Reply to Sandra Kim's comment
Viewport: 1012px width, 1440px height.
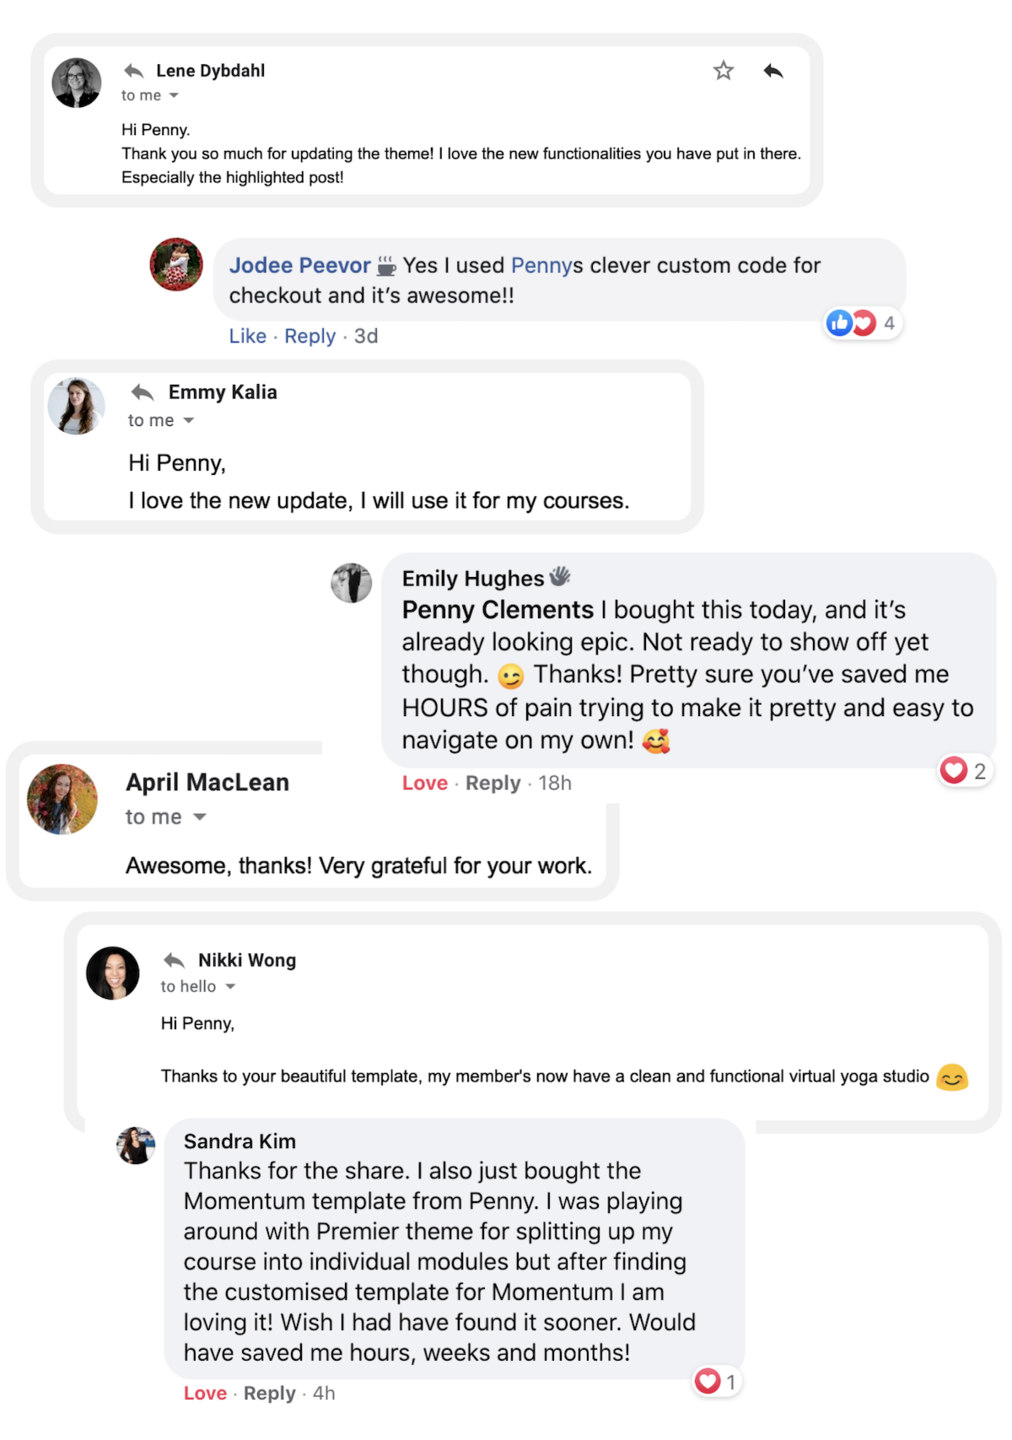click(x=269, y=1393)
